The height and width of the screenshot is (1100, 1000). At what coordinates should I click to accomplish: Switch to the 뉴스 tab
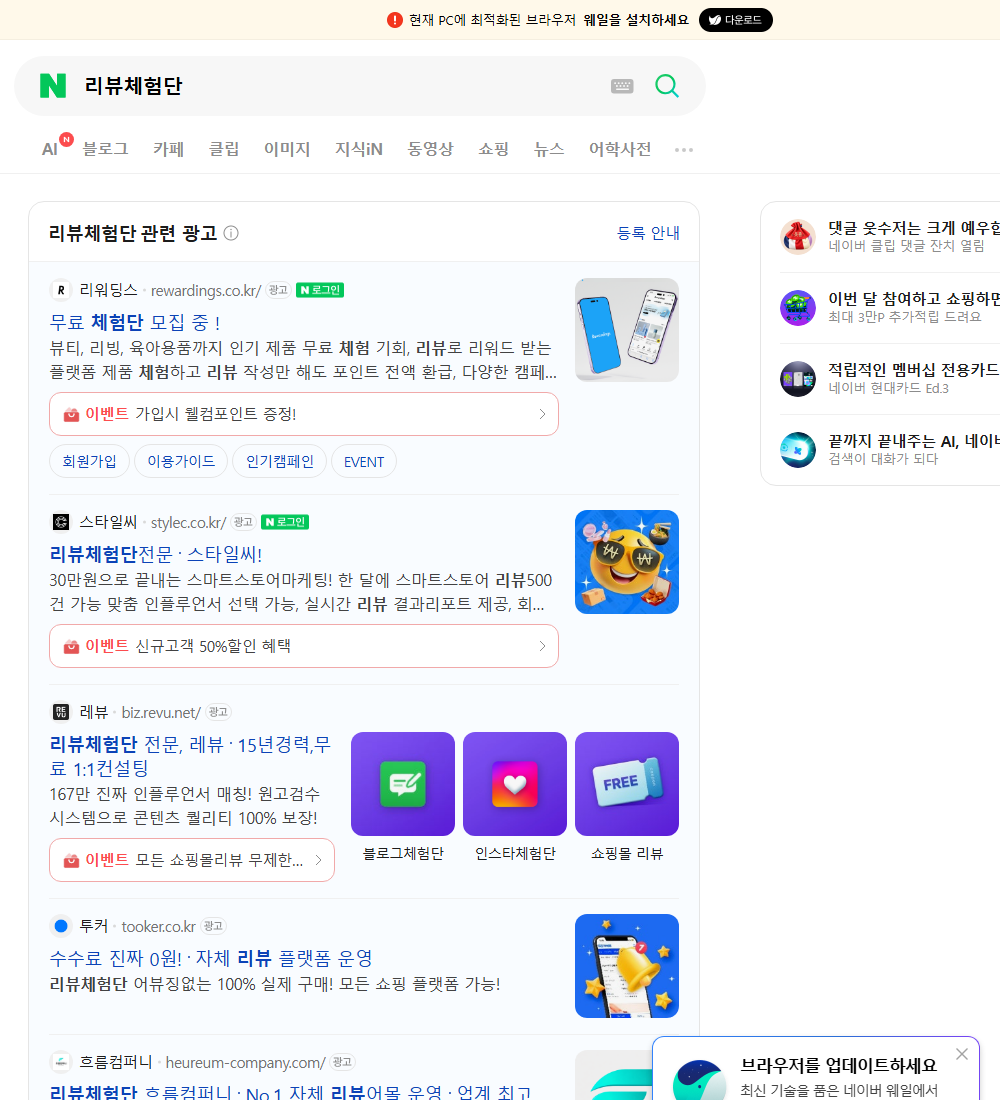tap(549, 149)
